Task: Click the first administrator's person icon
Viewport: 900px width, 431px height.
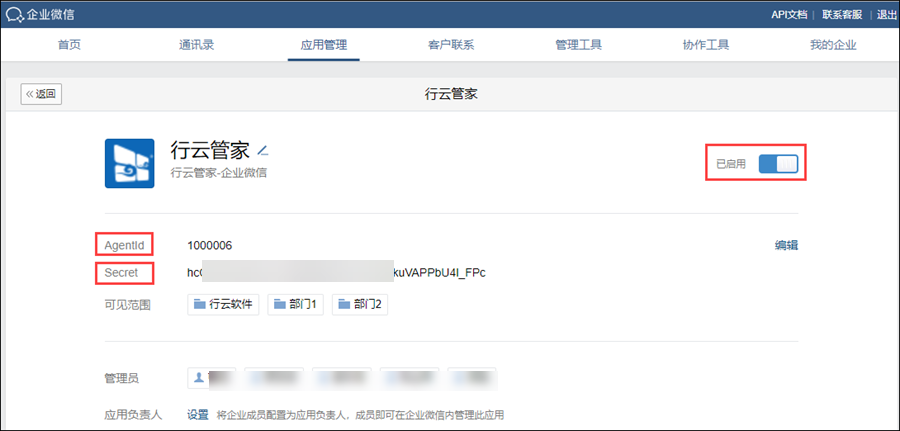Action: (199, 378)
